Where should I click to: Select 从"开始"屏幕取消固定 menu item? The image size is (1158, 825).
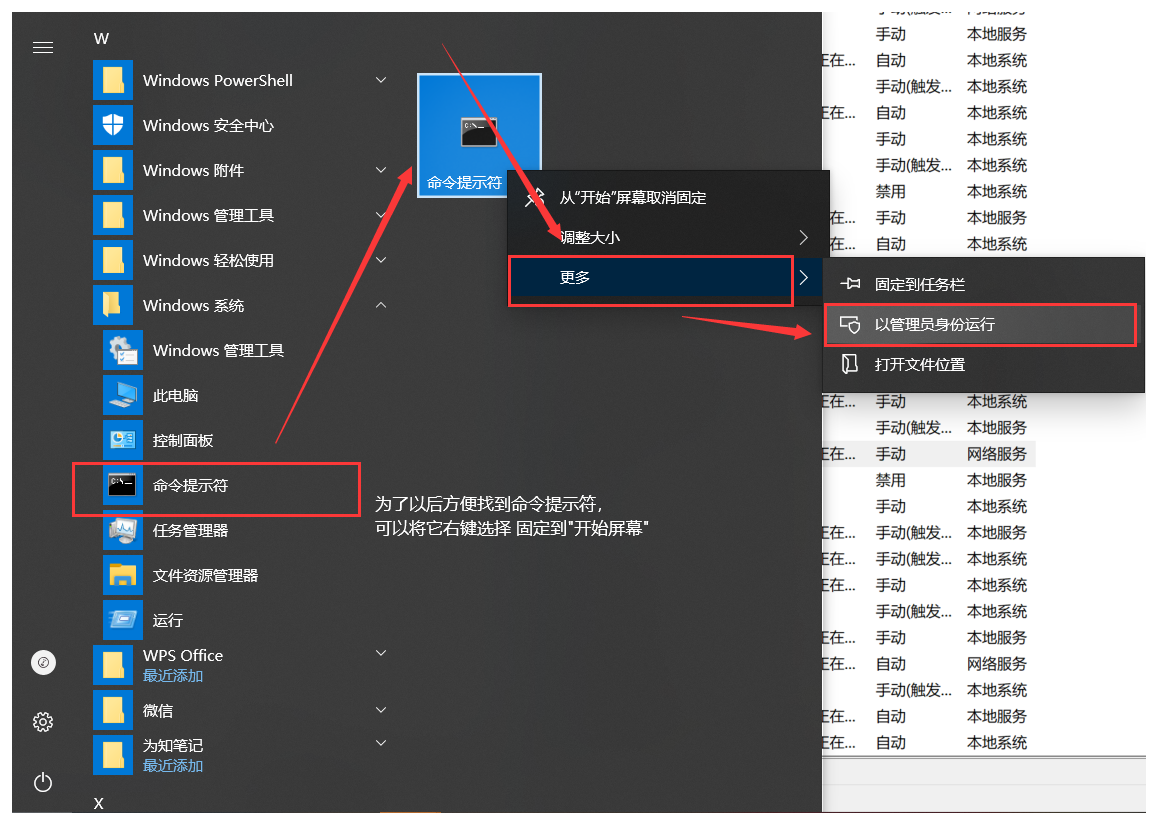668,197
